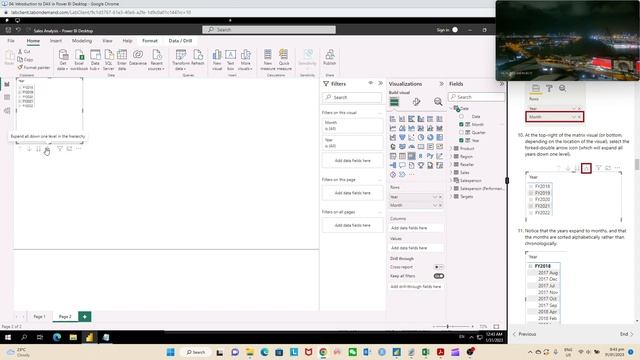Check the Date field checkbox
640x360 pixels.
(461, 116)
